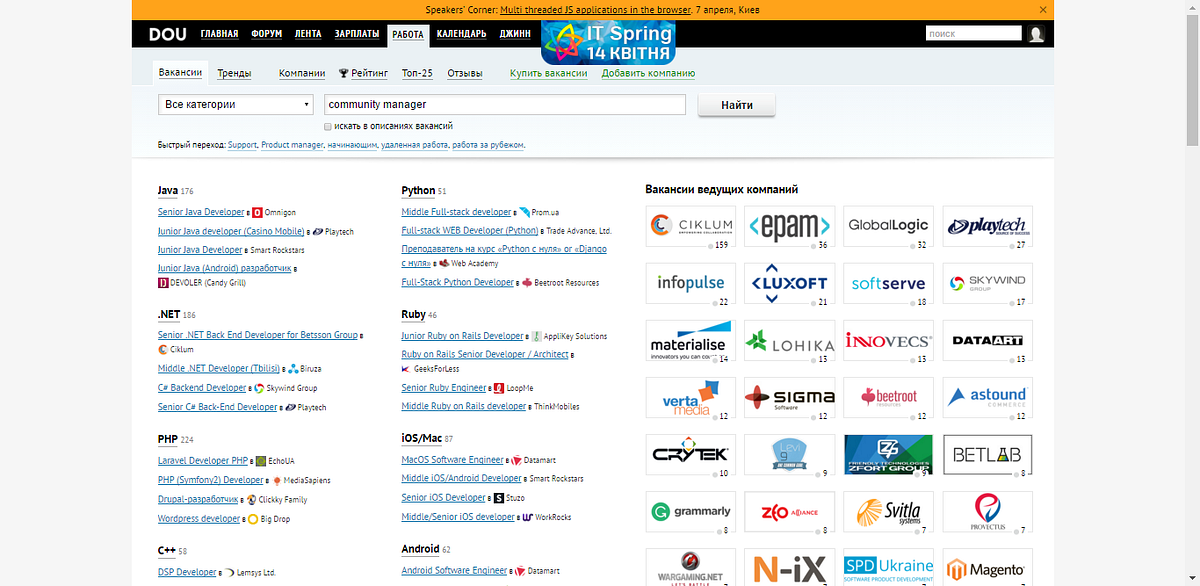Open BetLab company logo tile
The image size is (1200, 586).
(988, 455)
